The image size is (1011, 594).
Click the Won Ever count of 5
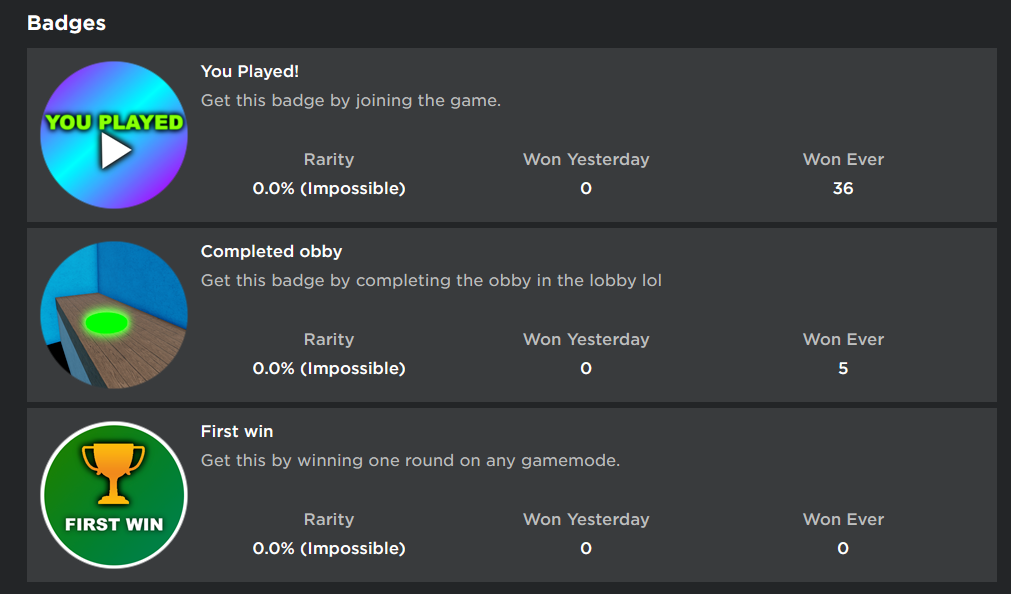click(x=843, y=368)
